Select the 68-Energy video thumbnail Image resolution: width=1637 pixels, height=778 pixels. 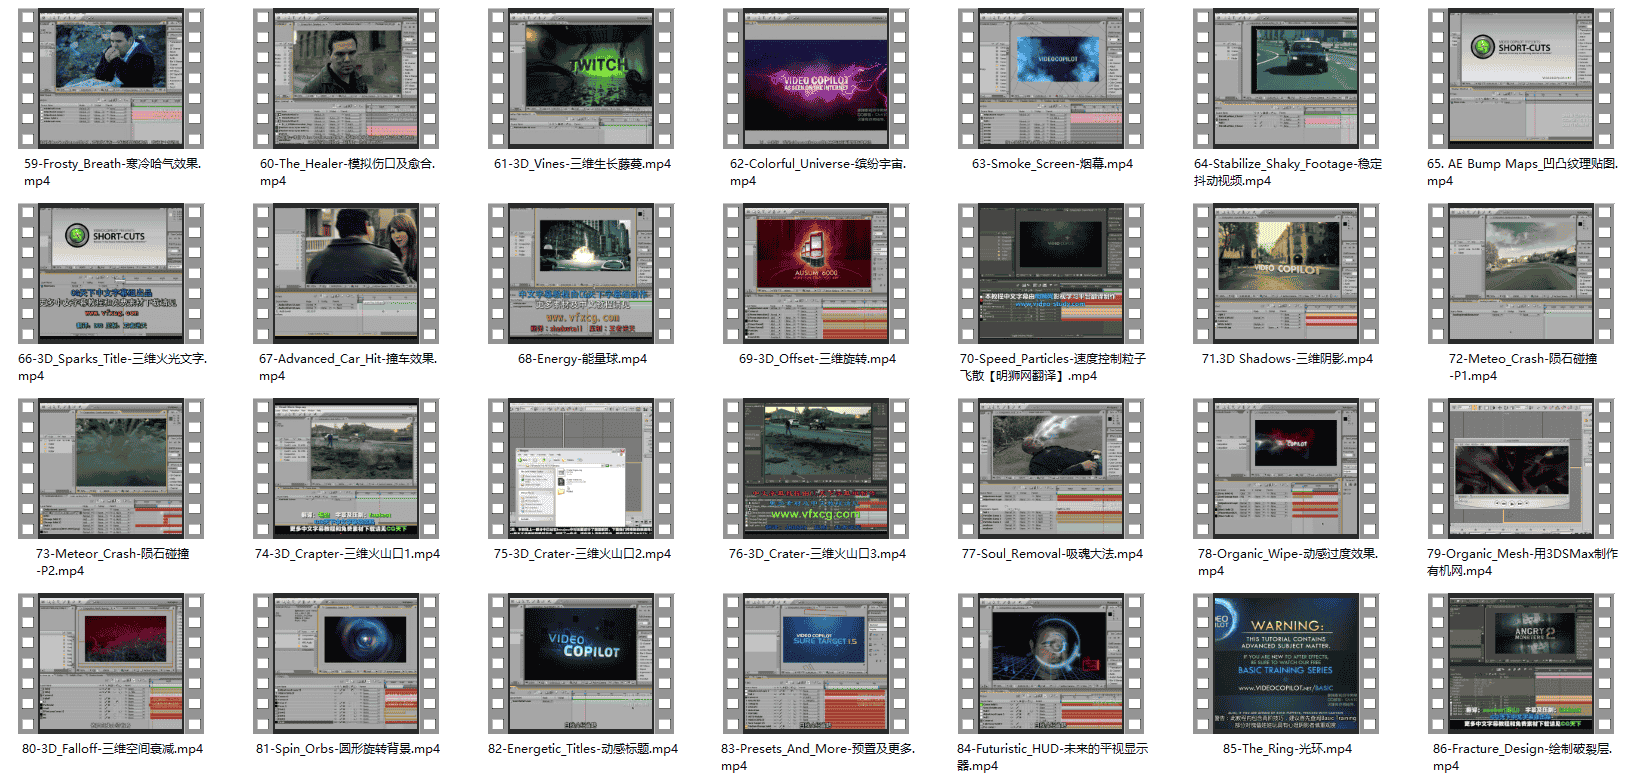pyautogui.click(x=581, y=274)
